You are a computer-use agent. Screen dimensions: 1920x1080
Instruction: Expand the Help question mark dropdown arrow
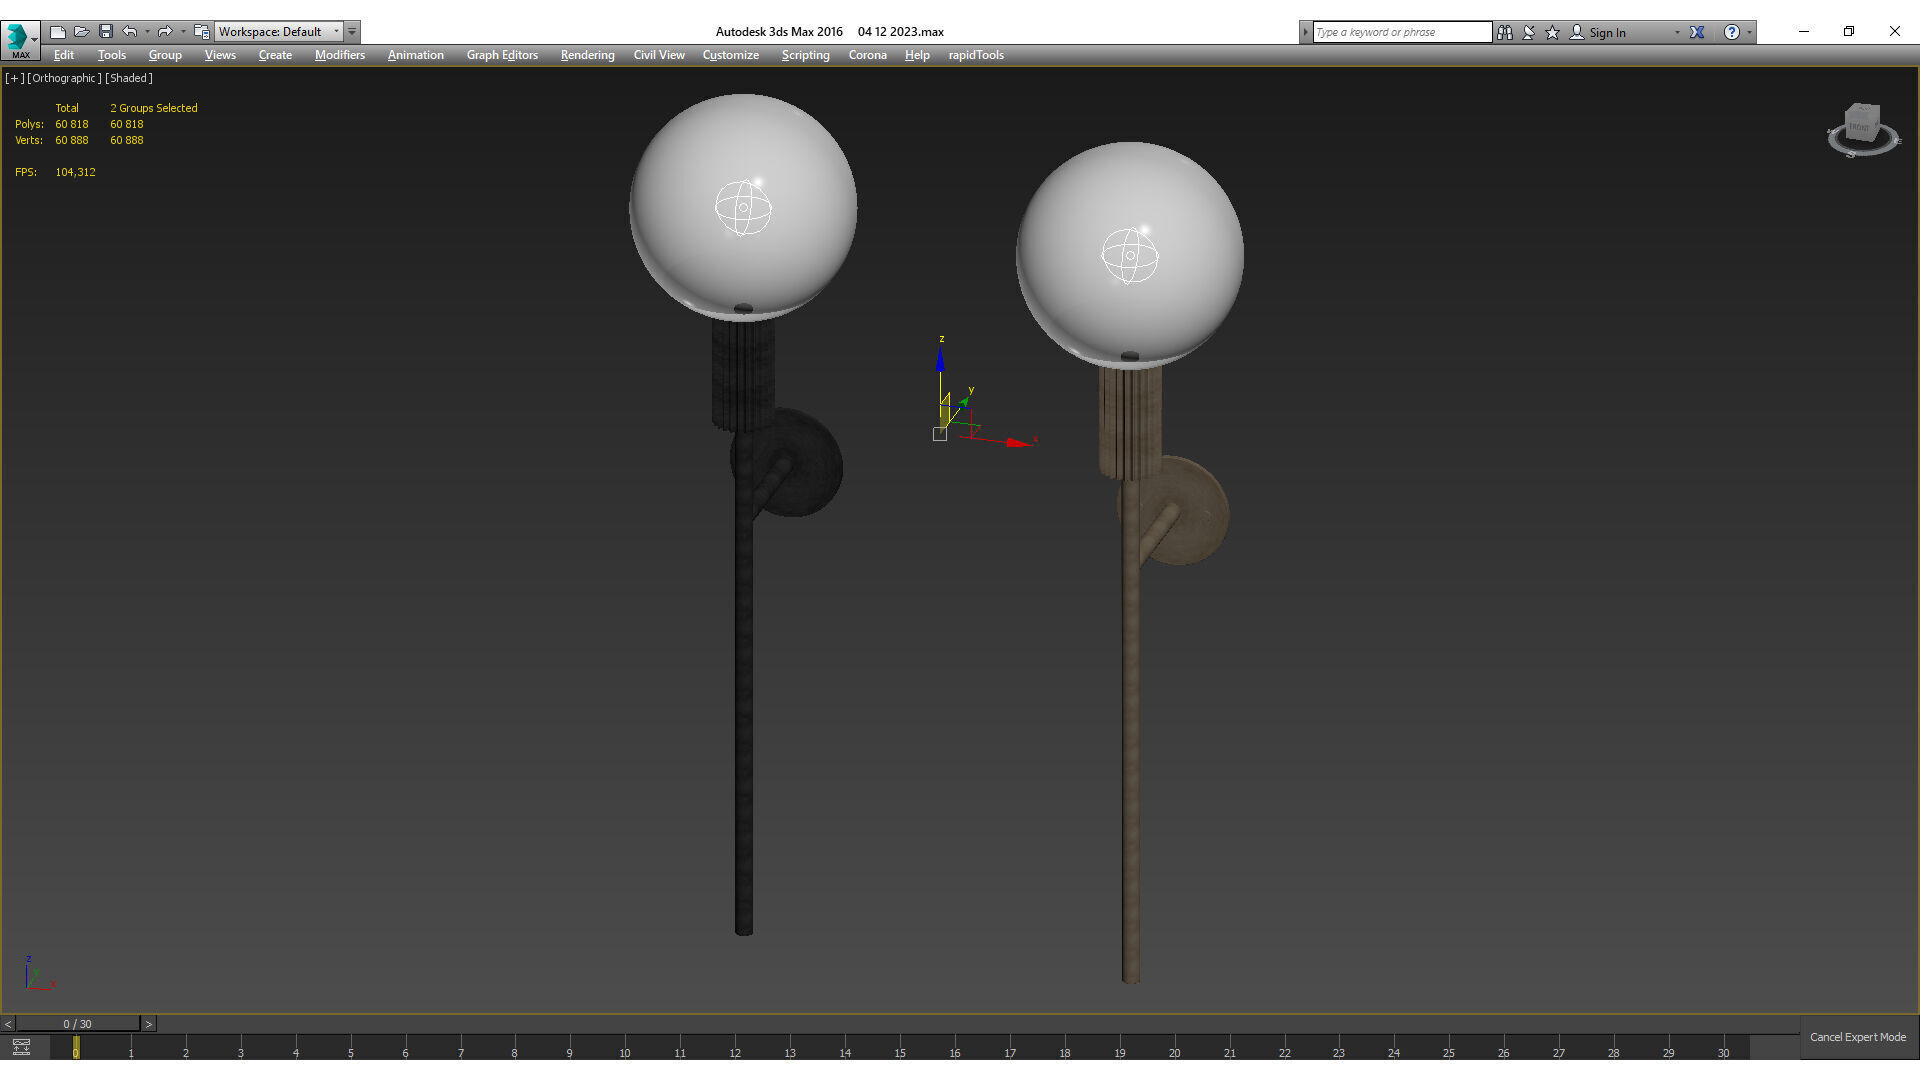click(x=1749, y=32)
